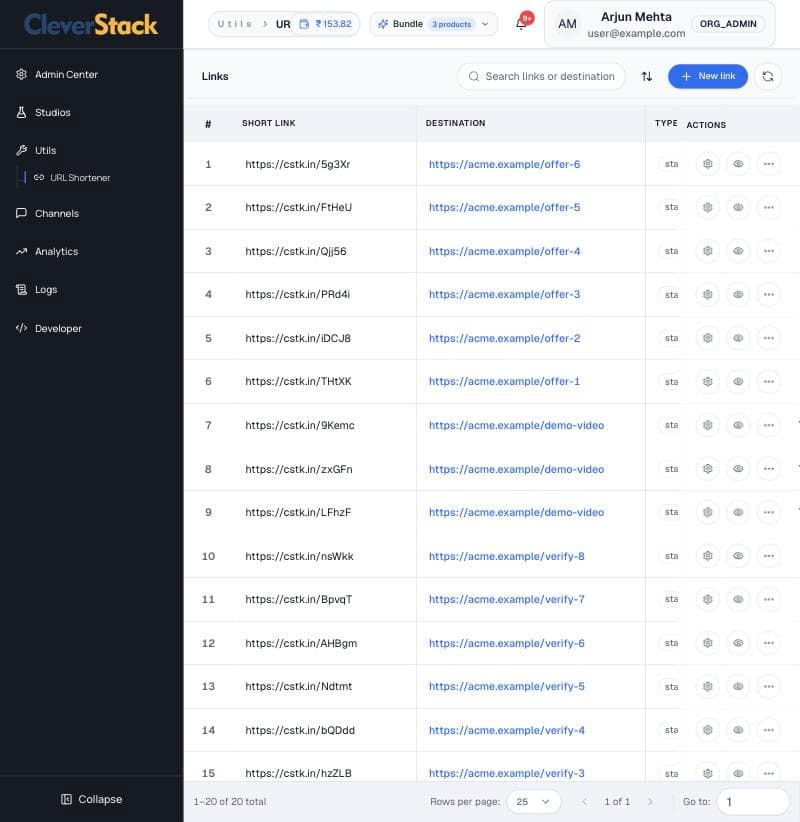Select URL Shortener submenu item
This screenshot has height=822, width=800.
[x=72, y=178]
